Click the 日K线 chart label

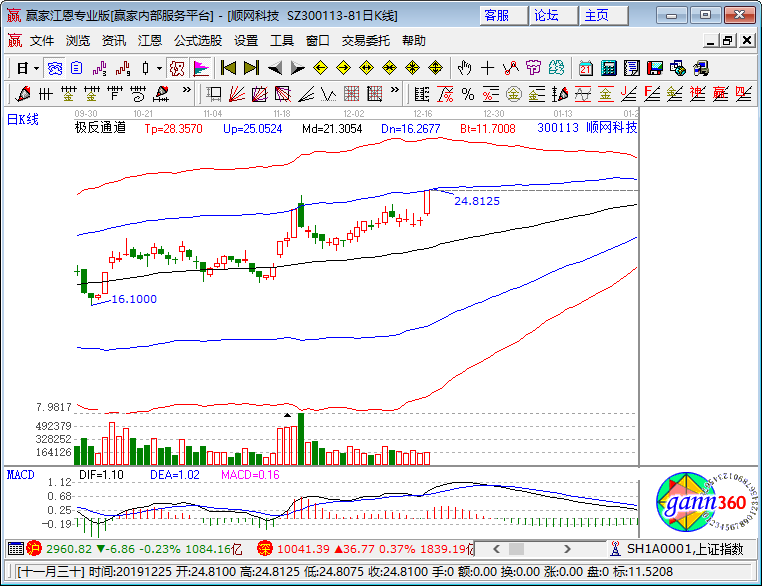click(x=22, y=120)
